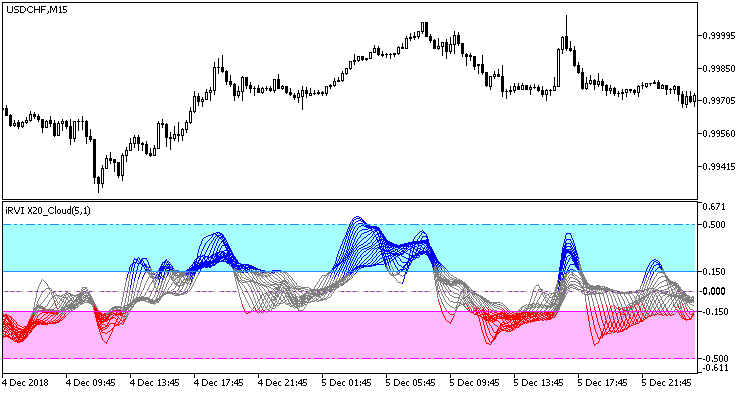Select the 0.99995 price level label

coord(719,35)
